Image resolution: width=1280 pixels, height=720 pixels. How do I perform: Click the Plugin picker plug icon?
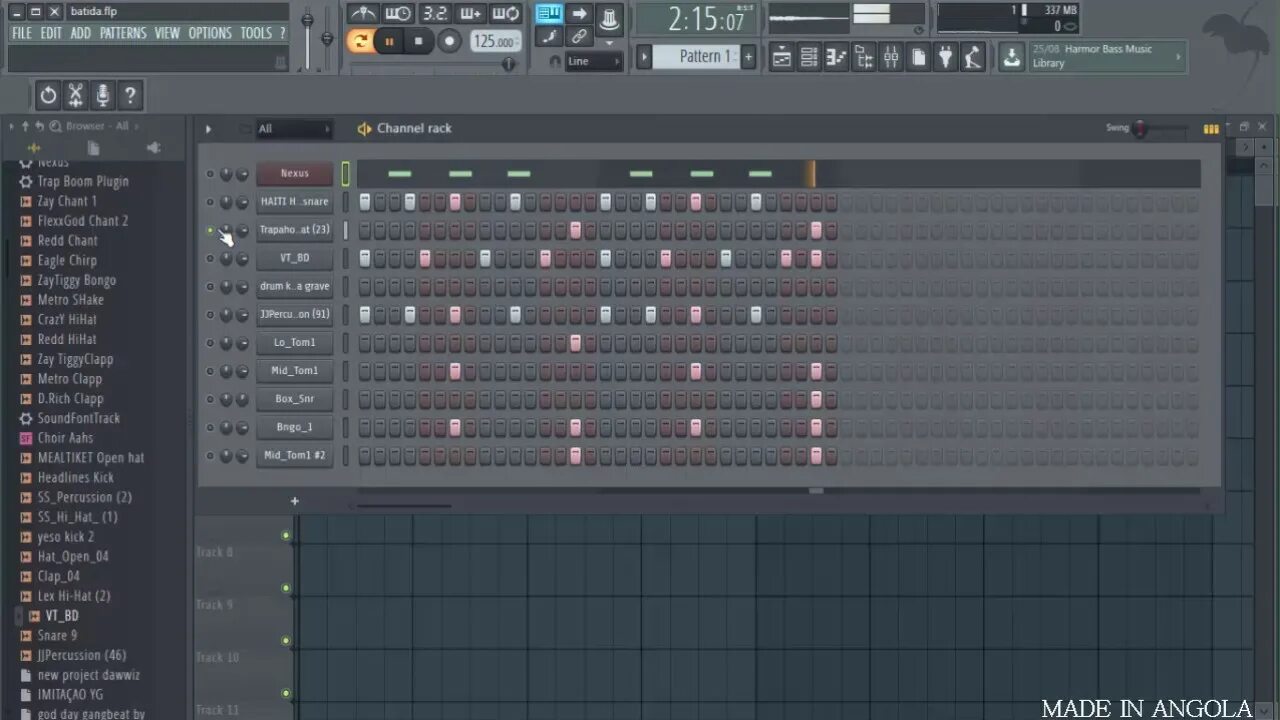(946, 56)
